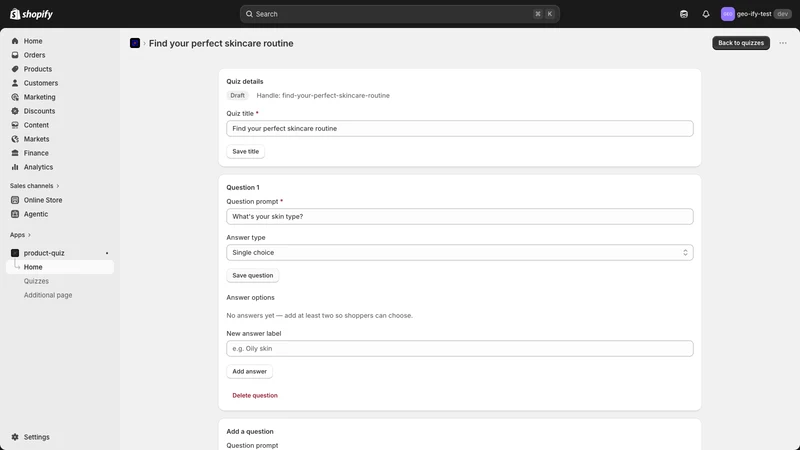Open the Agentic channel icon
800x450 pixels.
(15, 214)
